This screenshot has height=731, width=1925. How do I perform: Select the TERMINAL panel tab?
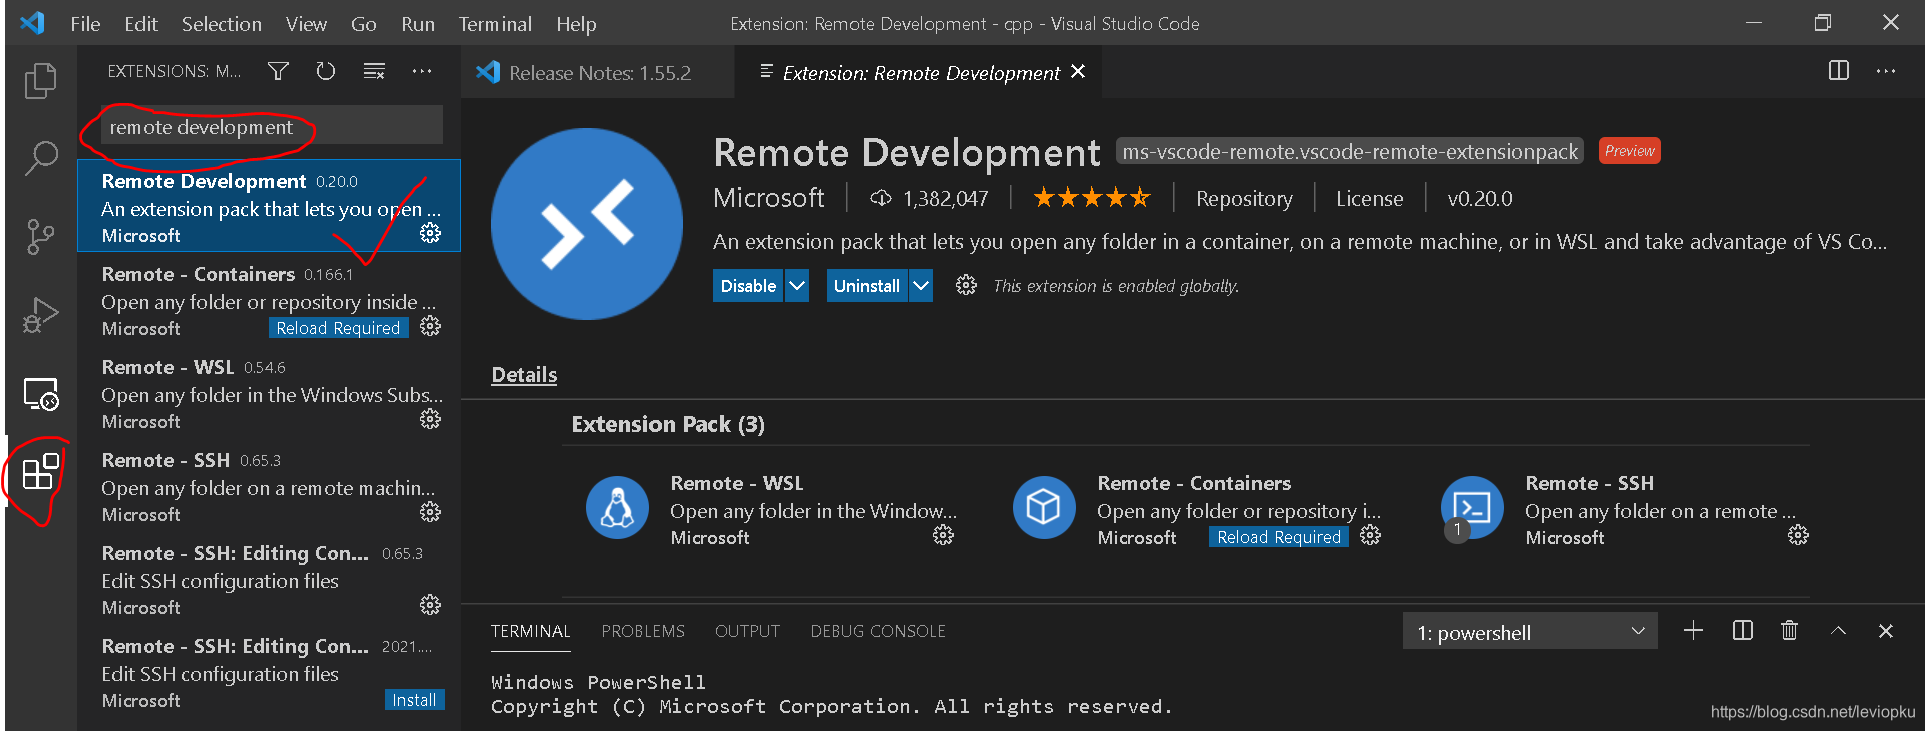coord(530,631)
